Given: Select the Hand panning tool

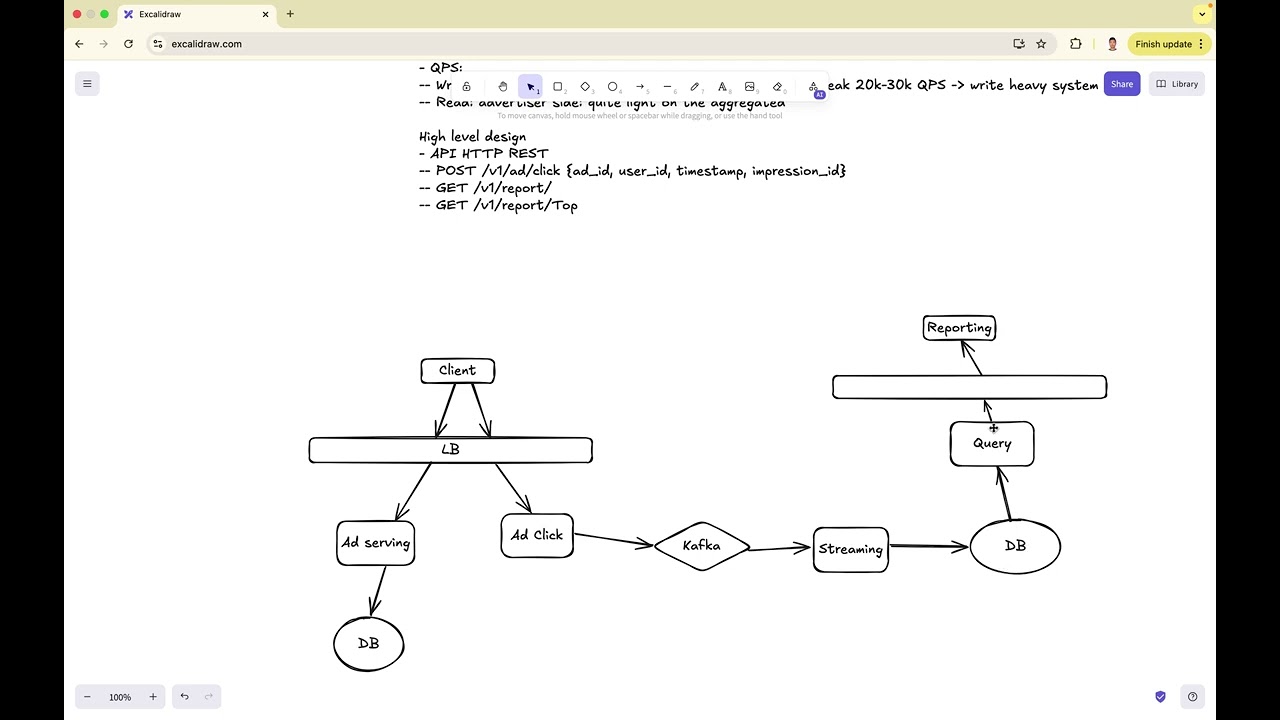Looking at the screenshot, I should [x=503, y=87].
